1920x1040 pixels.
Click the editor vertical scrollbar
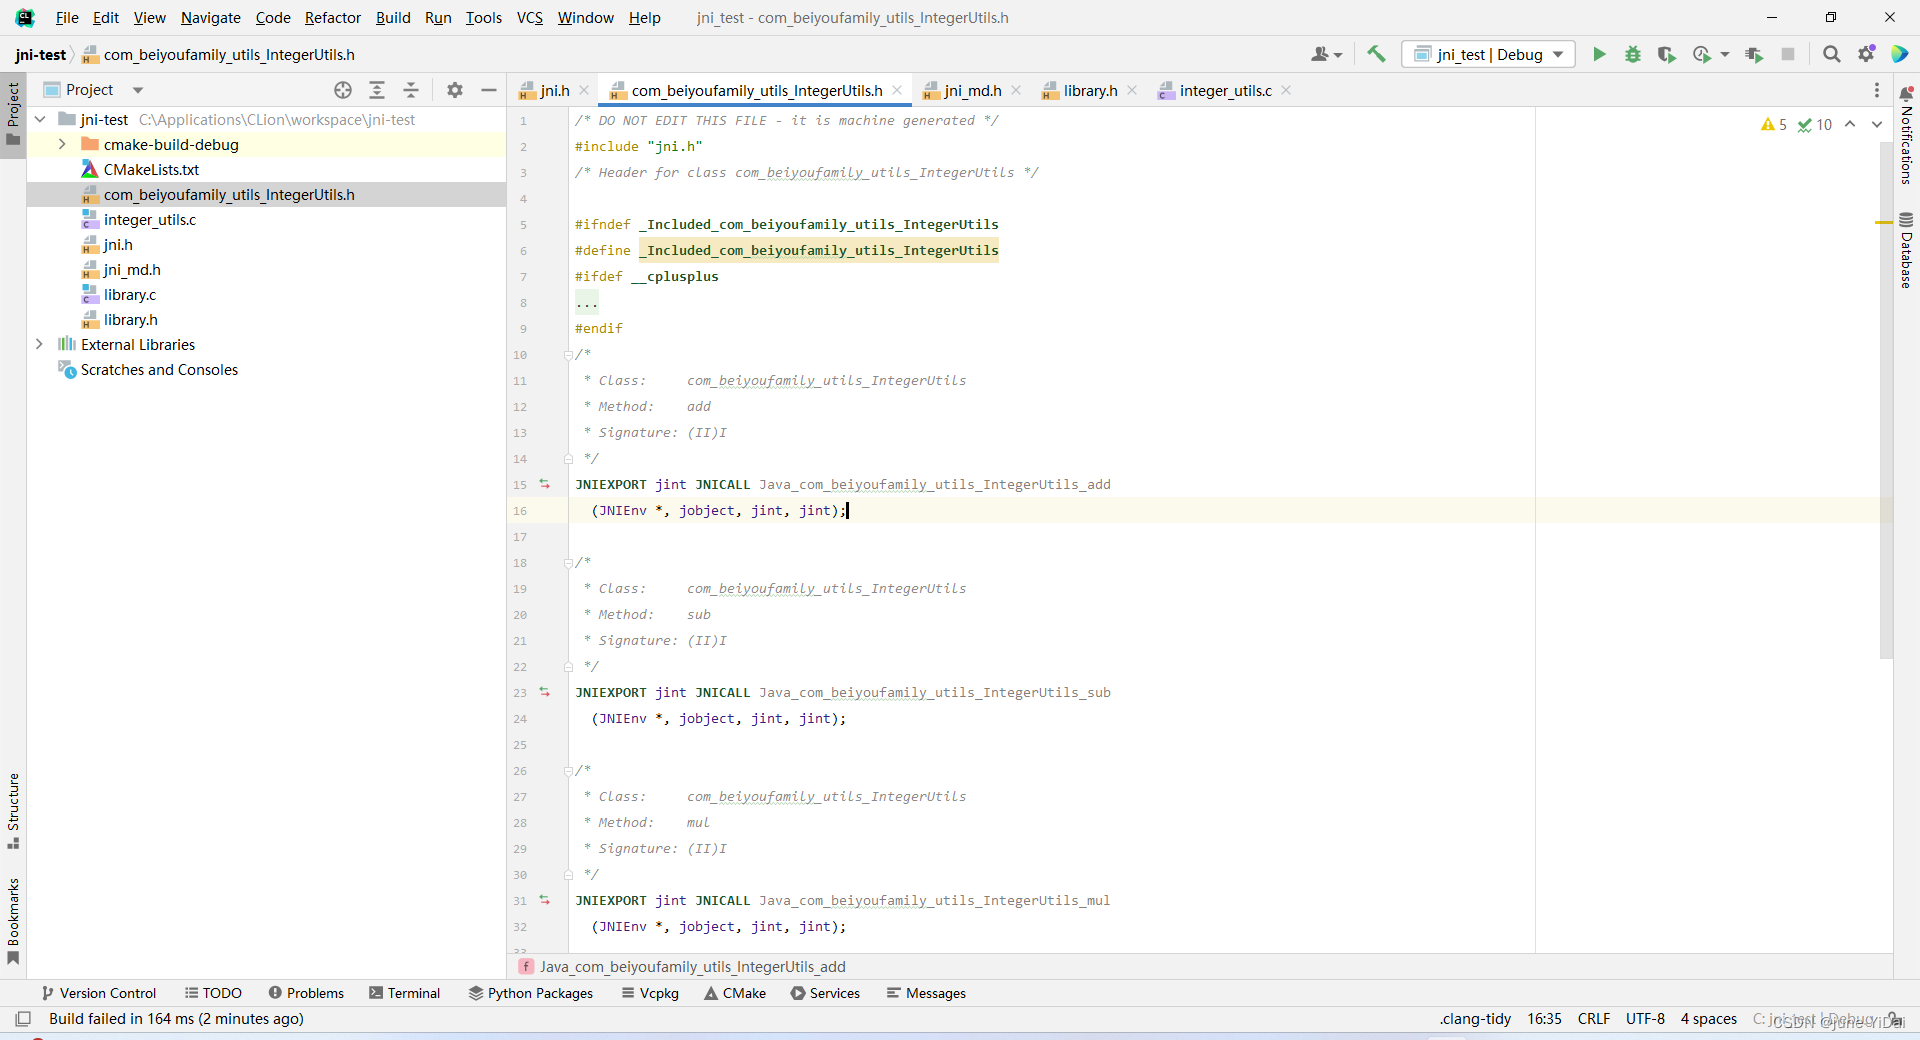click(x=1886, y=399)
